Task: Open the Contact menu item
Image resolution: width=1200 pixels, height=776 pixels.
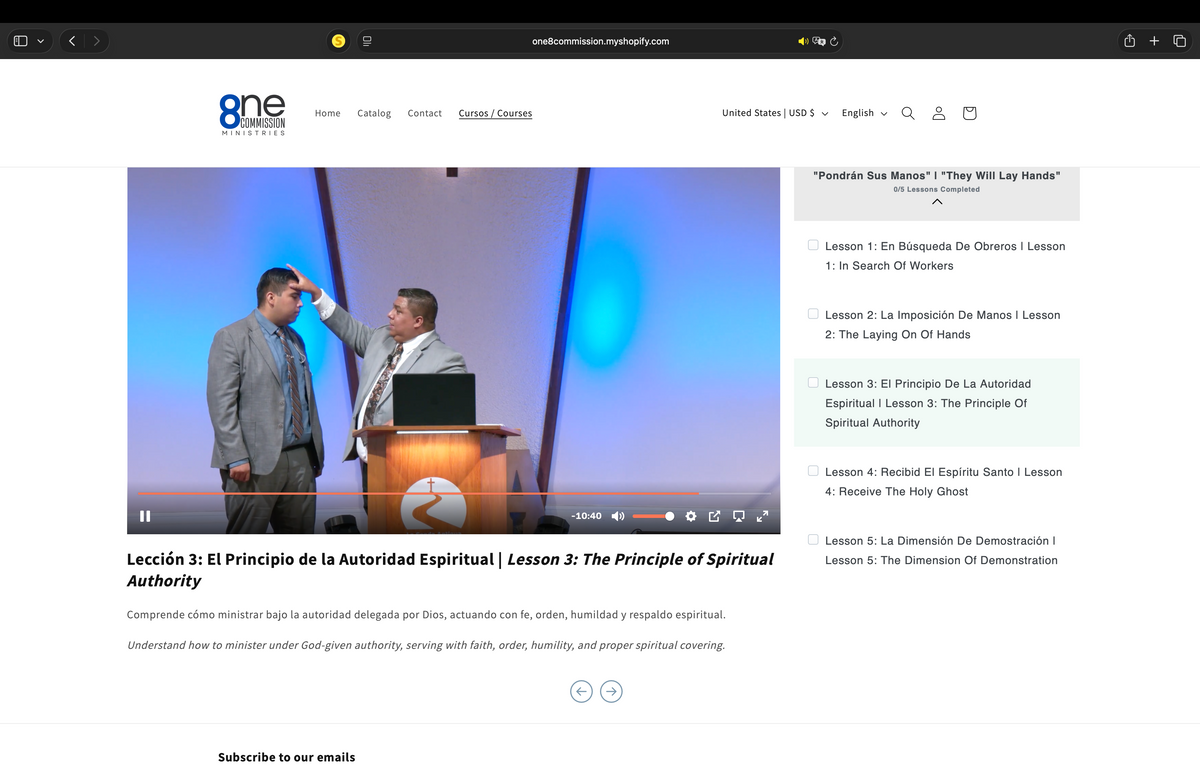Action: point(425,113)
